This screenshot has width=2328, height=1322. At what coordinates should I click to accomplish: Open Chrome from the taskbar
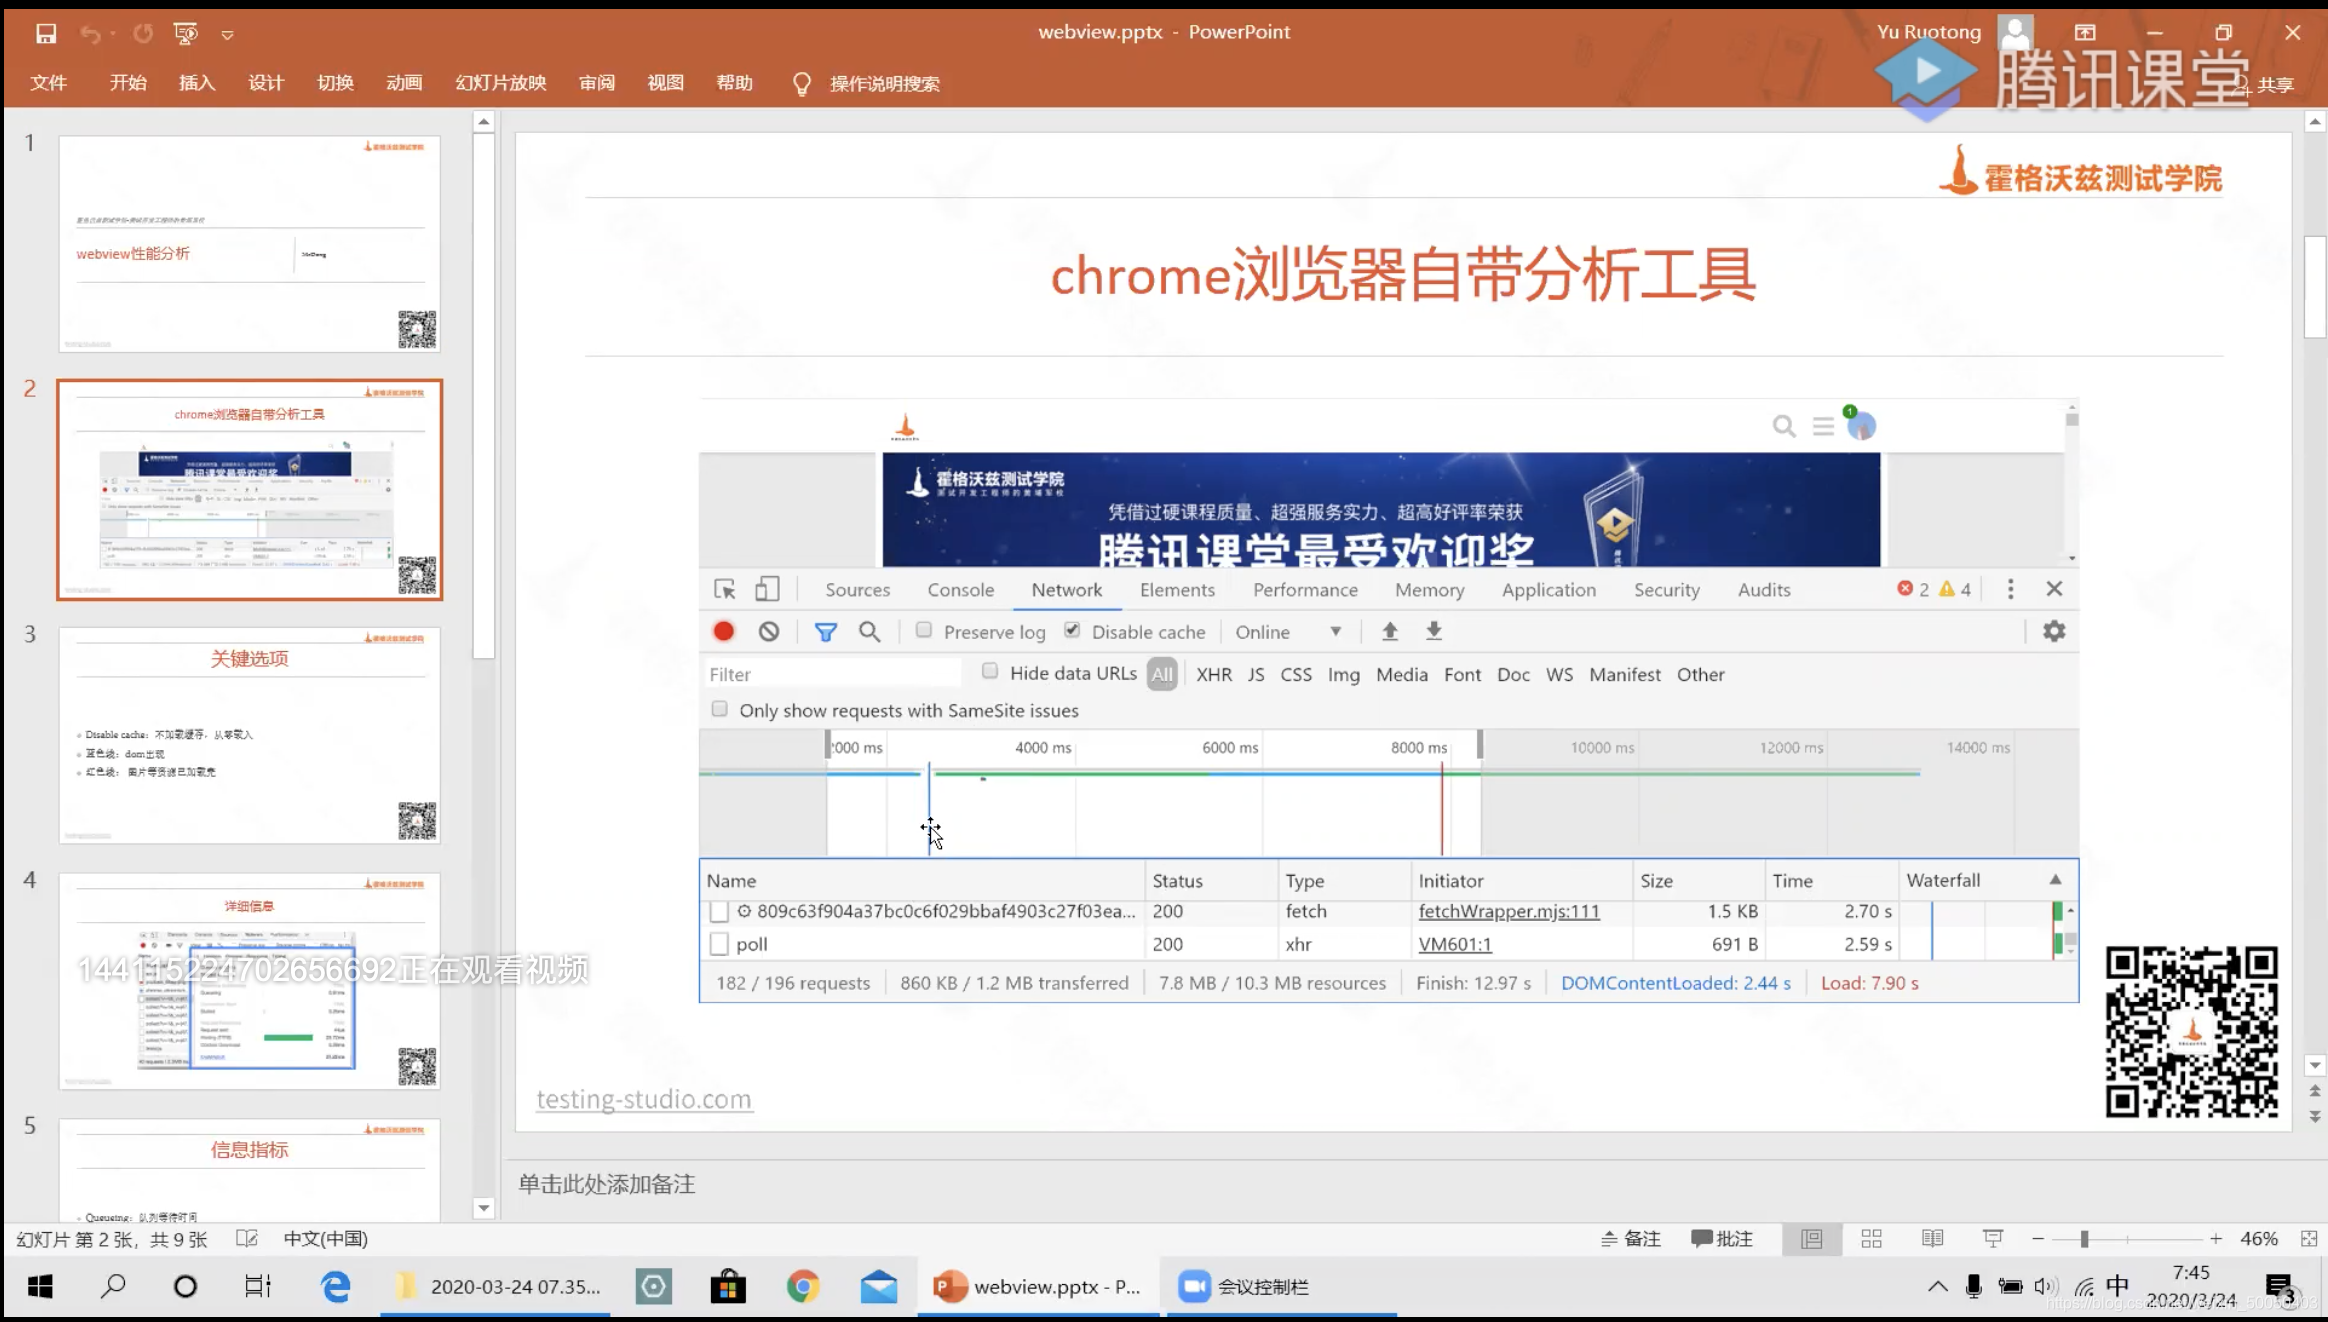coord(803,1287)
